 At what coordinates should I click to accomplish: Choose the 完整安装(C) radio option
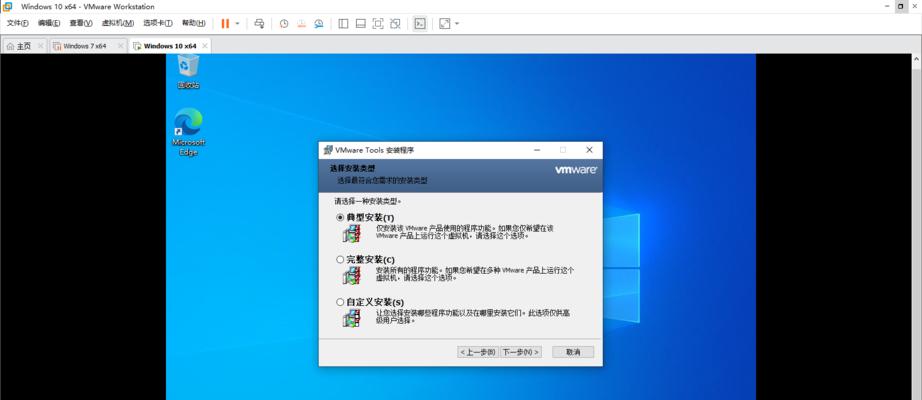[x=340, y=259]
